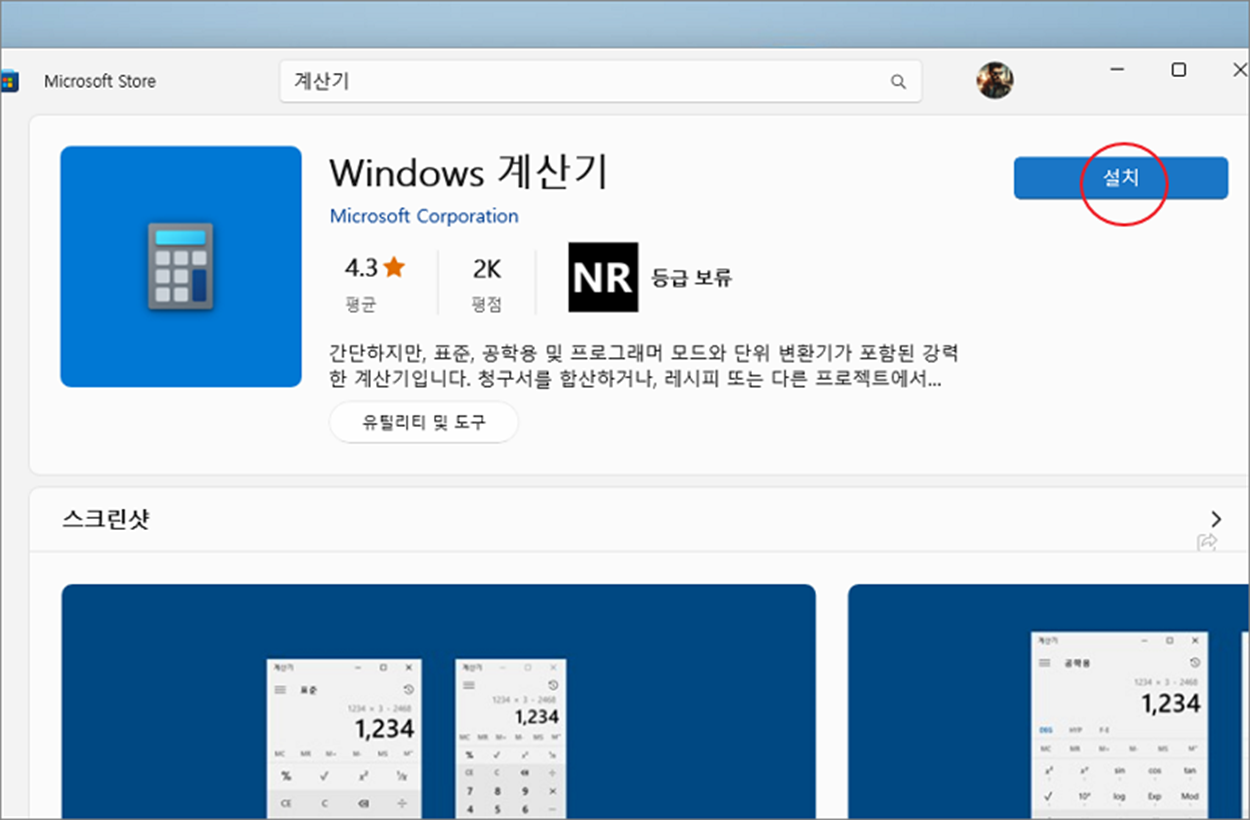Screen dimensions: 1250x820
Task: Click the 2K ratings count
Action: pos(487,269)
